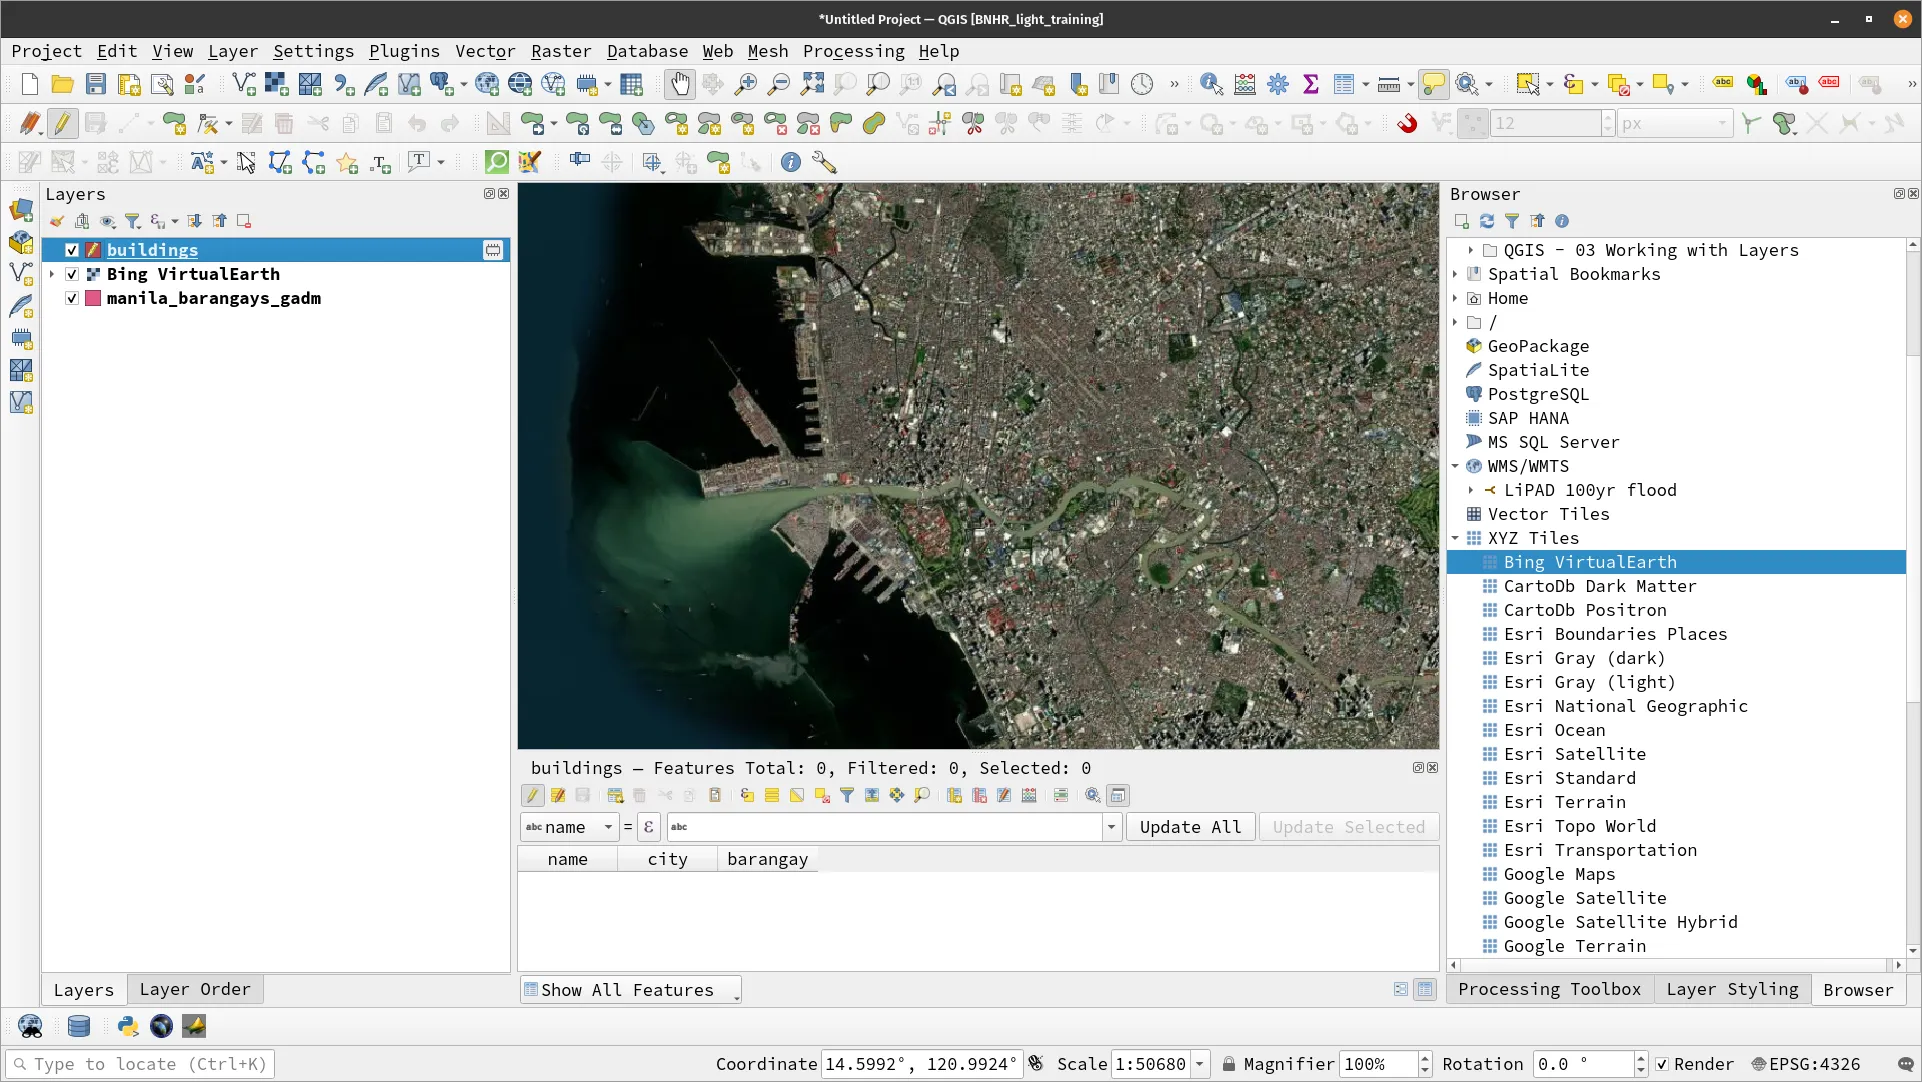Screen dimensions: 1922x1082
Task: Click the Identify Features tool icon
Action: point(1211,84)
